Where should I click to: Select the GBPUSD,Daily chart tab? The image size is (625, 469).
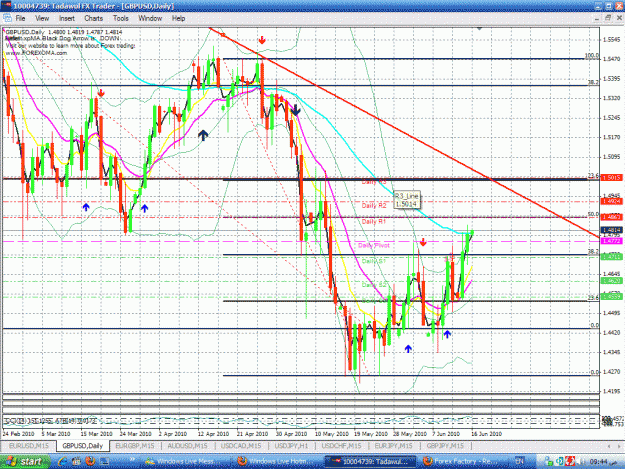click(x=83, y=445)
